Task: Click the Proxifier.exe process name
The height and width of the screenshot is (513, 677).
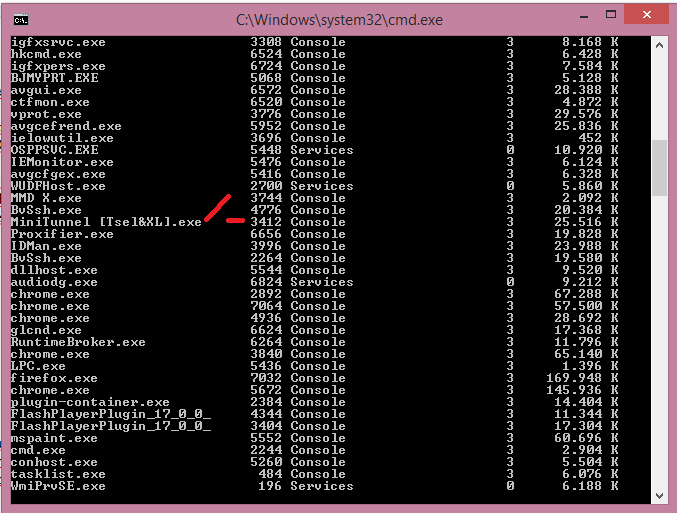Action: [62, 234]
